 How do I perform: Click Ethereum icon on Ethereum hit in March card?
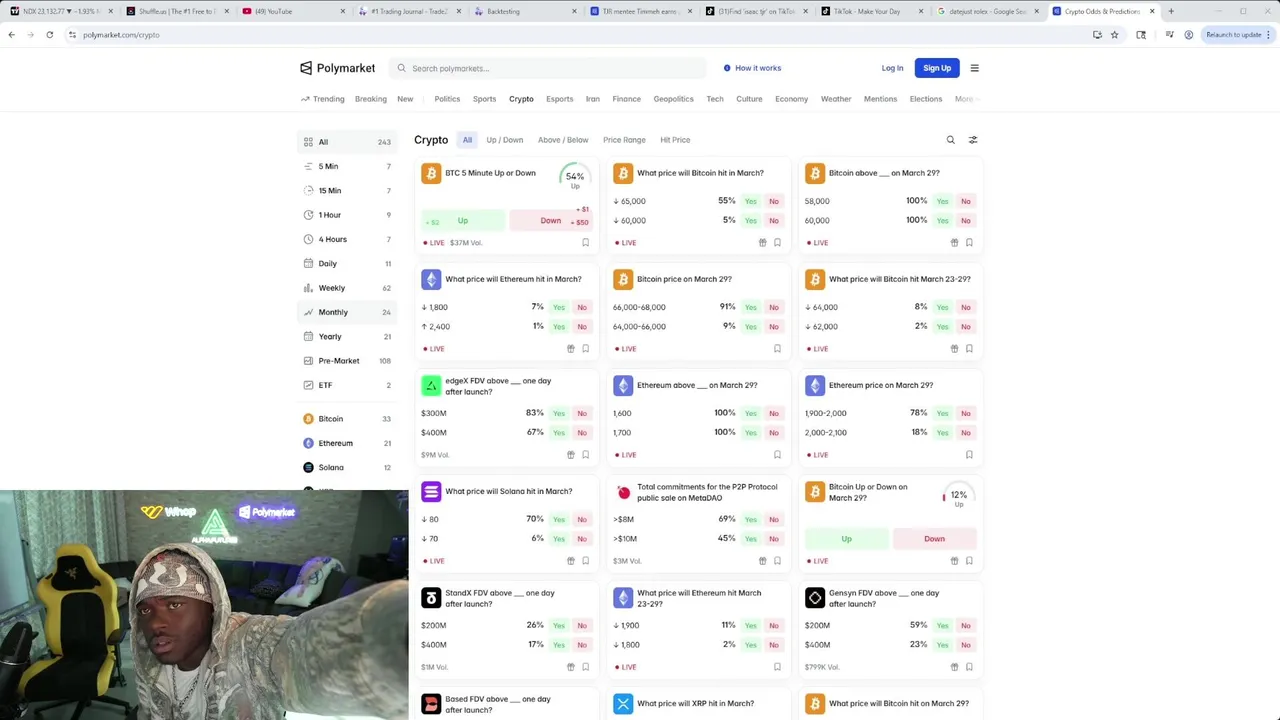[431, 280]
